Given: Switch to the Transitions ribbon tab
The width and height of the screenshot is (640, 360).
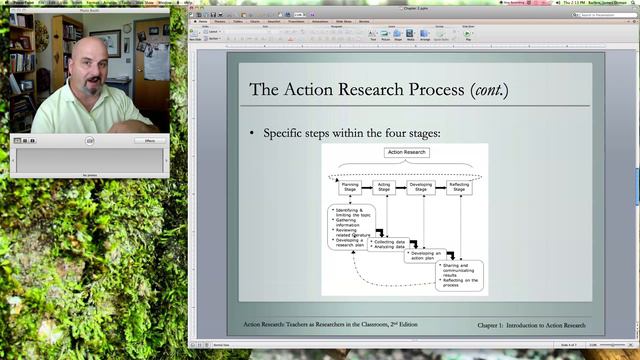Looking at the screenshot, I should pos(296,21).
